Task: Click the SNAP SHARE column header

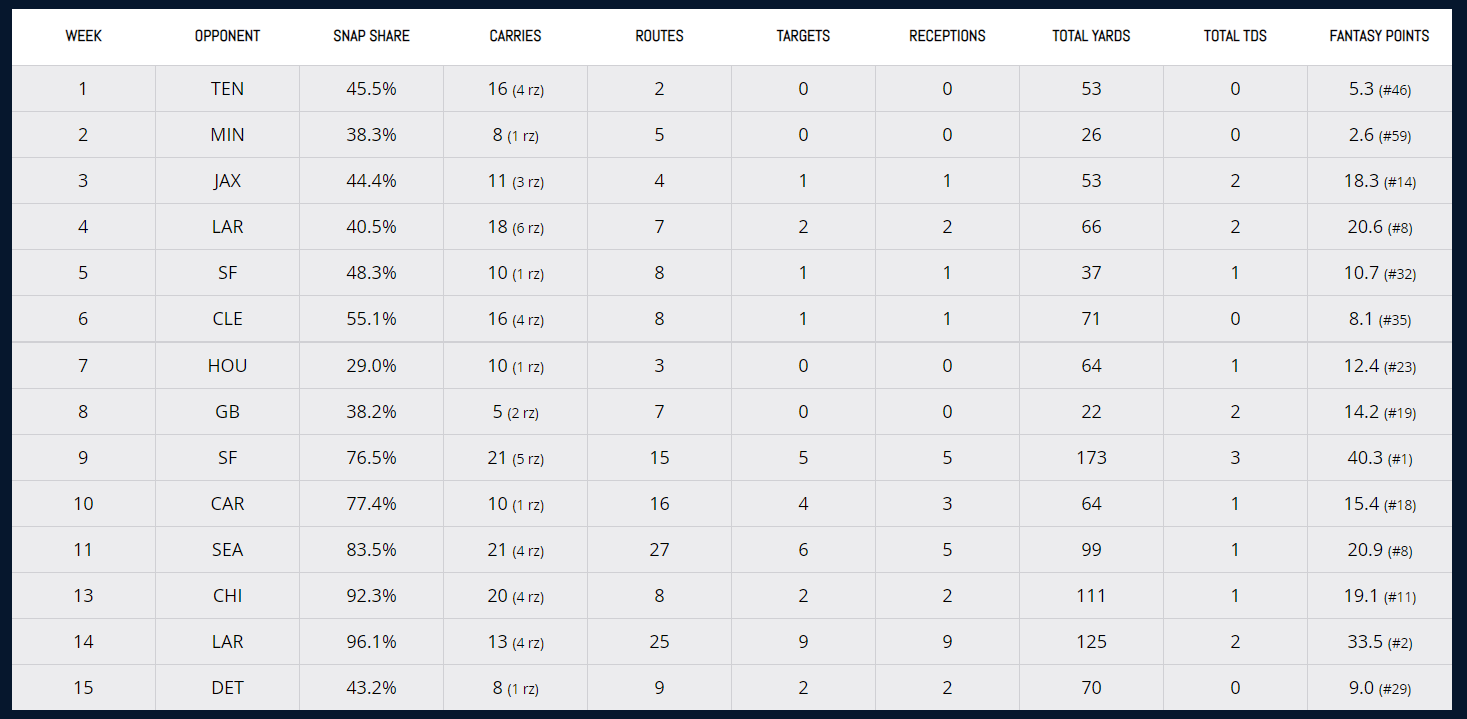Action: [x=371, y=36]
